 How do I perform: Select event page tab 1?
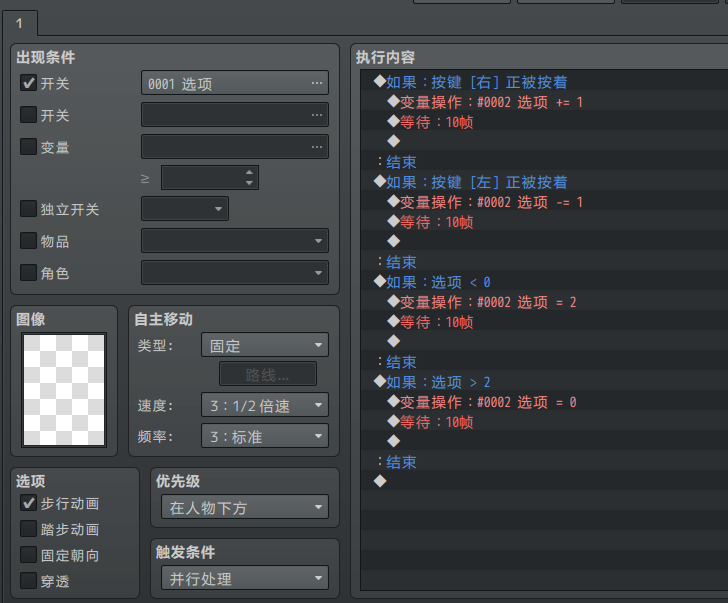pos(20,23)
